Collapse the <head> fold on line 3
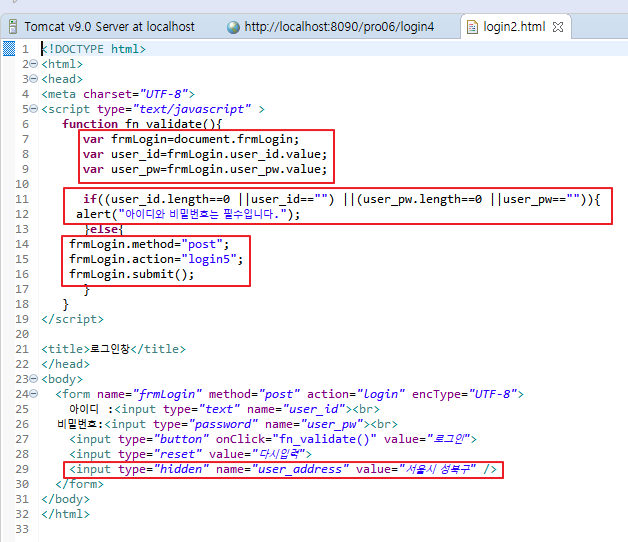Image resolution: width=628 pixels, height=542 pixels. (x=34, y=79)
